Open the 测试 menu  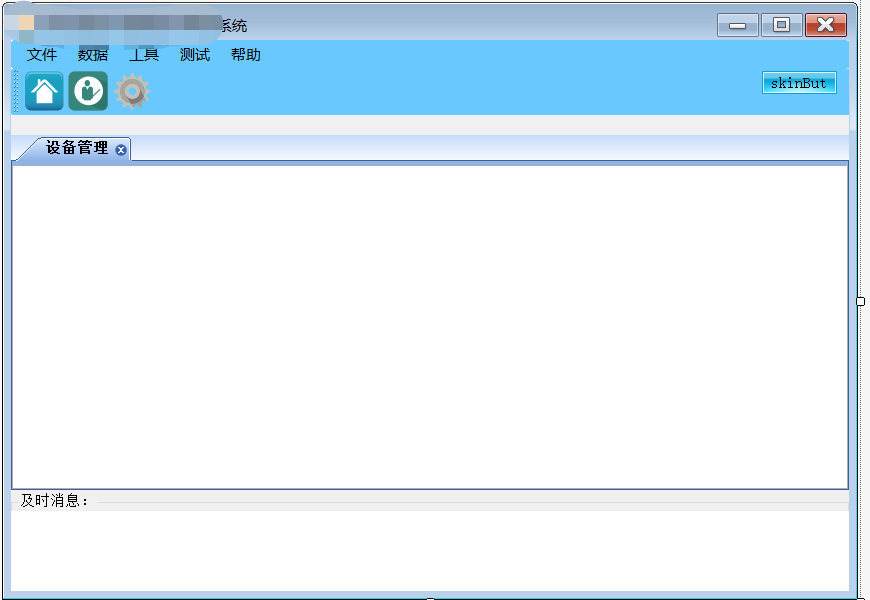tap(194, 55)
